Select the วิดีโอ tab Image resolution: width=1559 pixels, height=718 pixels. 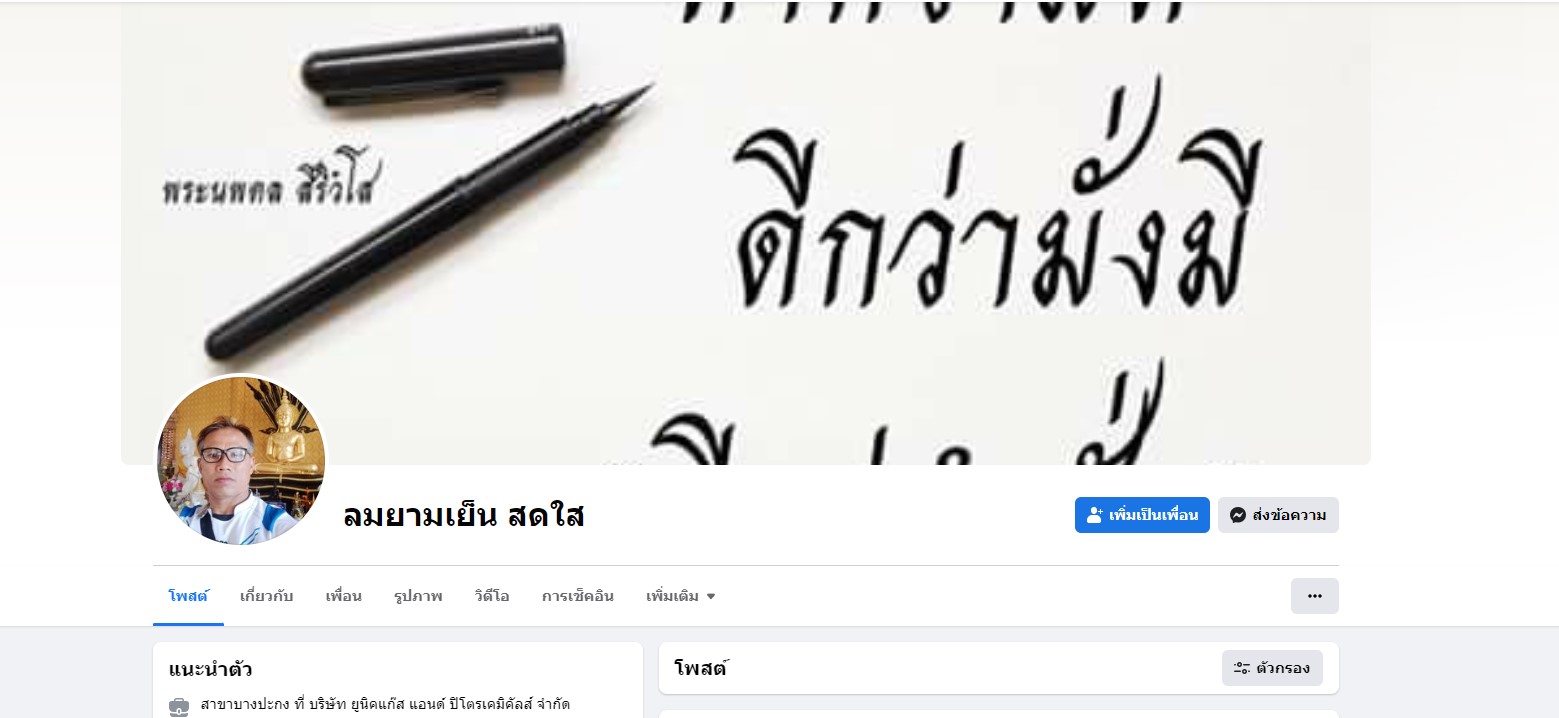[492, 596]
